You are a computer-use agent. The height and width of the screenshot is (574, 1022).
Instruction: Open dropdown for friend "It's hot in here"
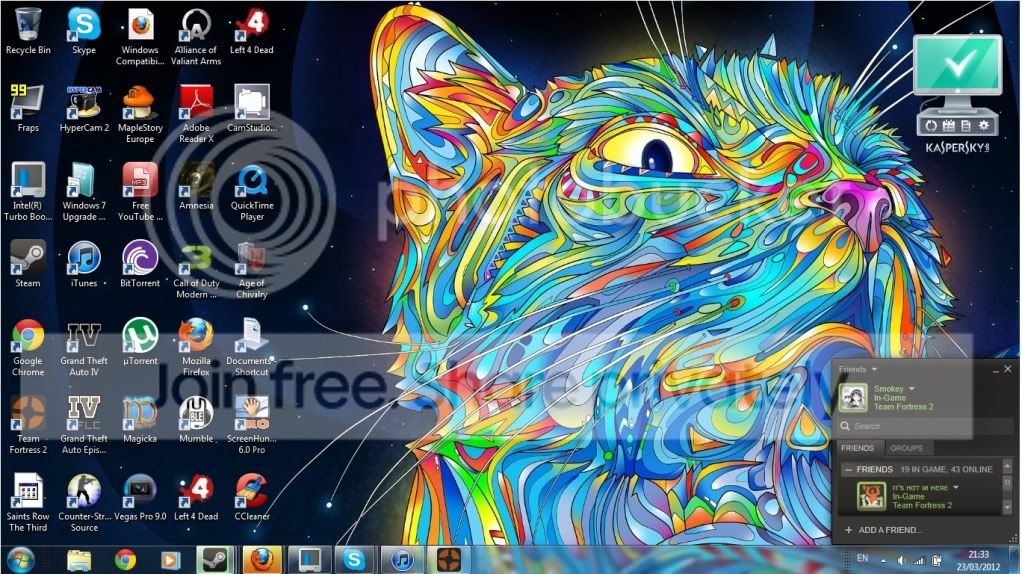click(956, 487)
